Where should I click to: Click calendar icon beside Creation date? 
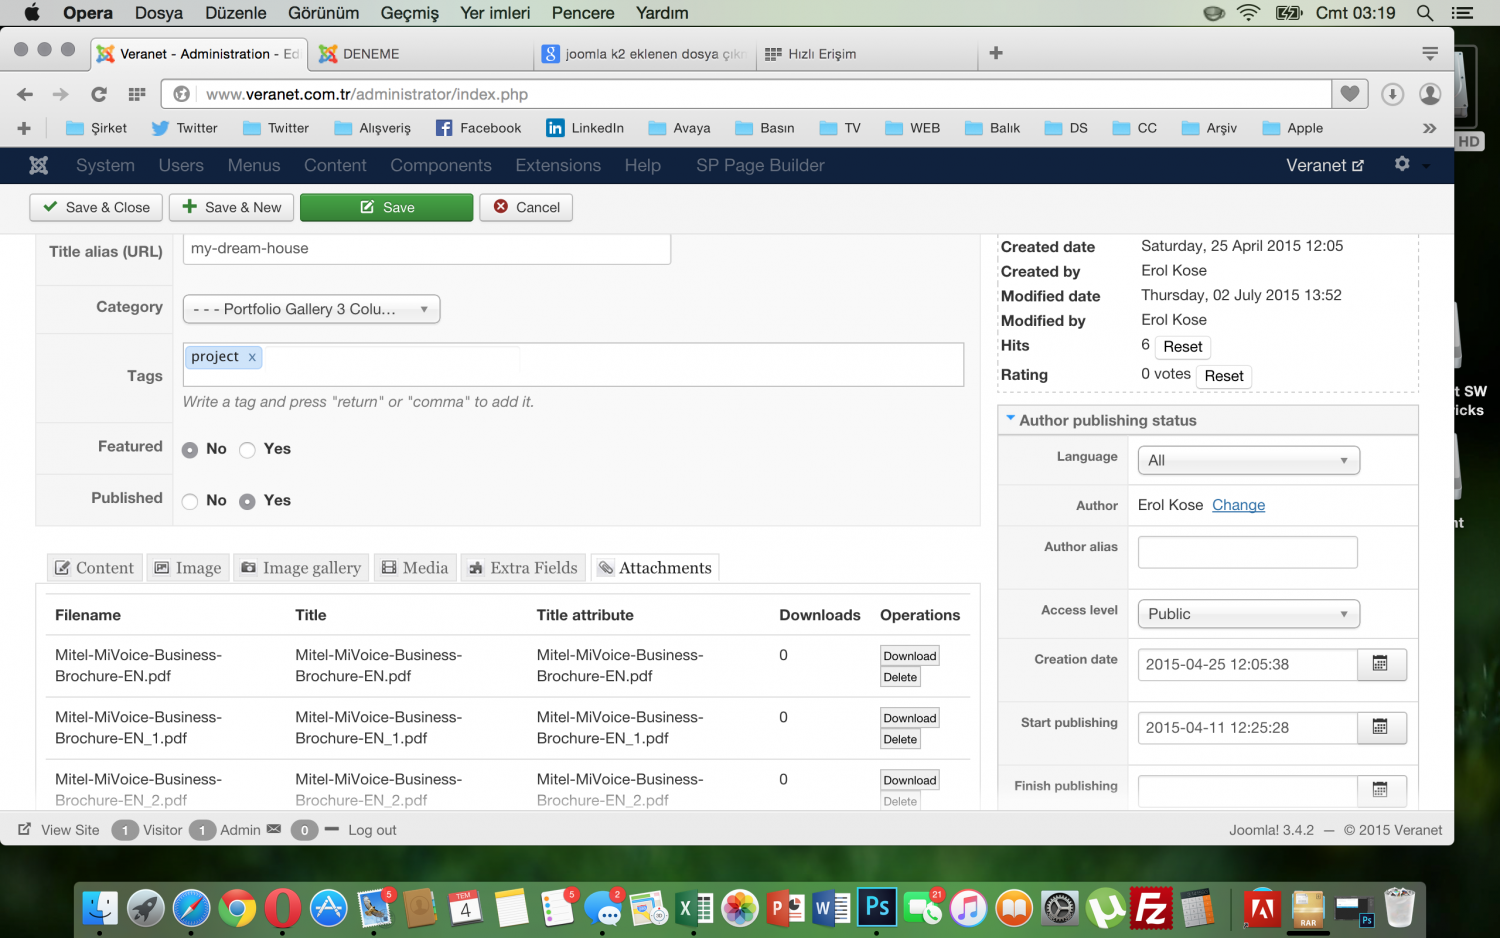(x=1381, y=664)
